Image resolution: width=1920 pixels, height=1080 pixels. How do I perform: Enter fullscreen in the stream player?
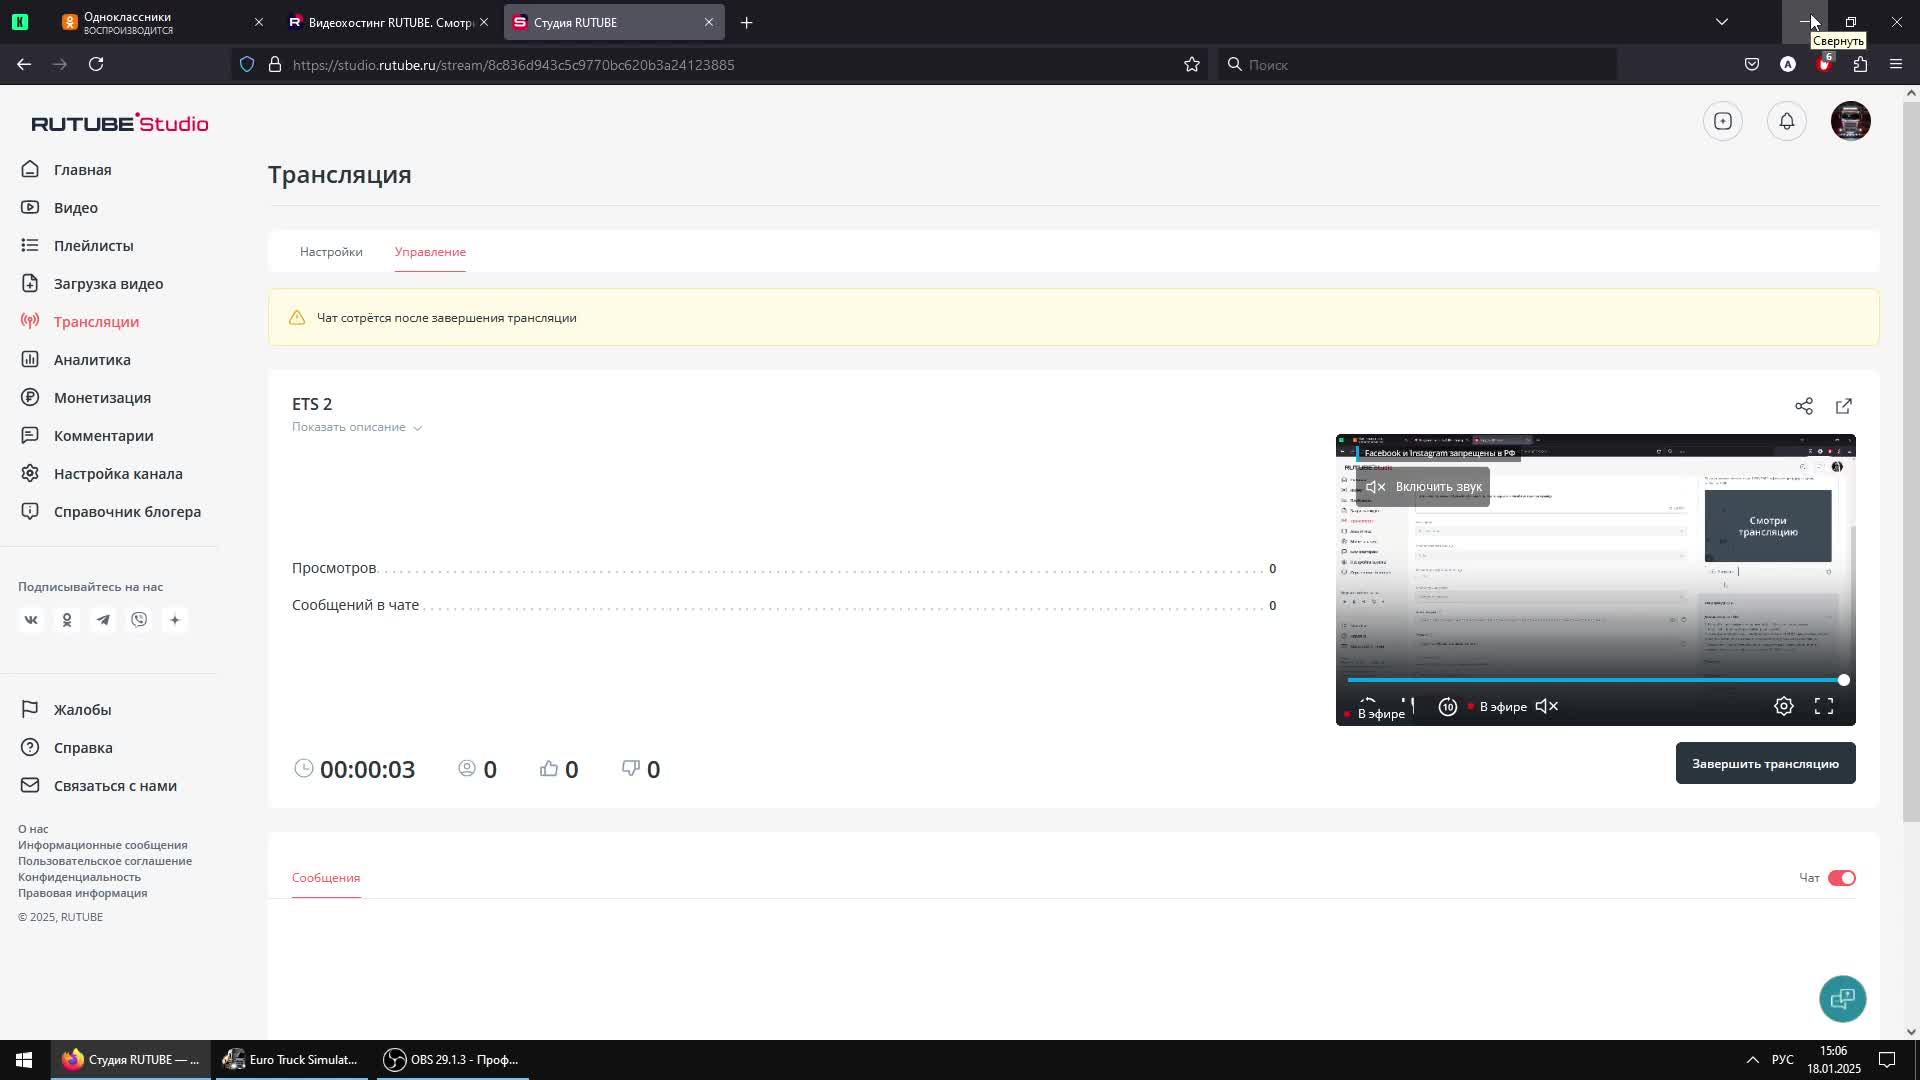tap(1824, 707)
